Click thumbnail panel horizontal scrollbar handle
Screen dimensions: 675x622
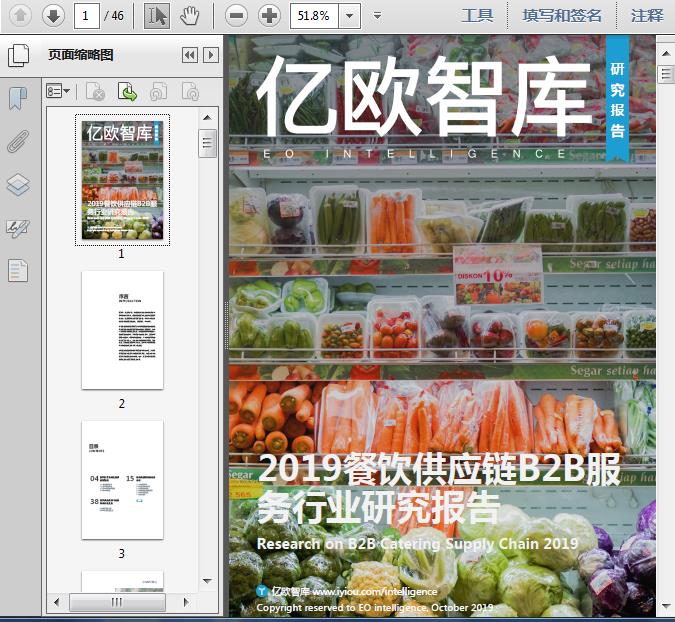tap(117, 602)
